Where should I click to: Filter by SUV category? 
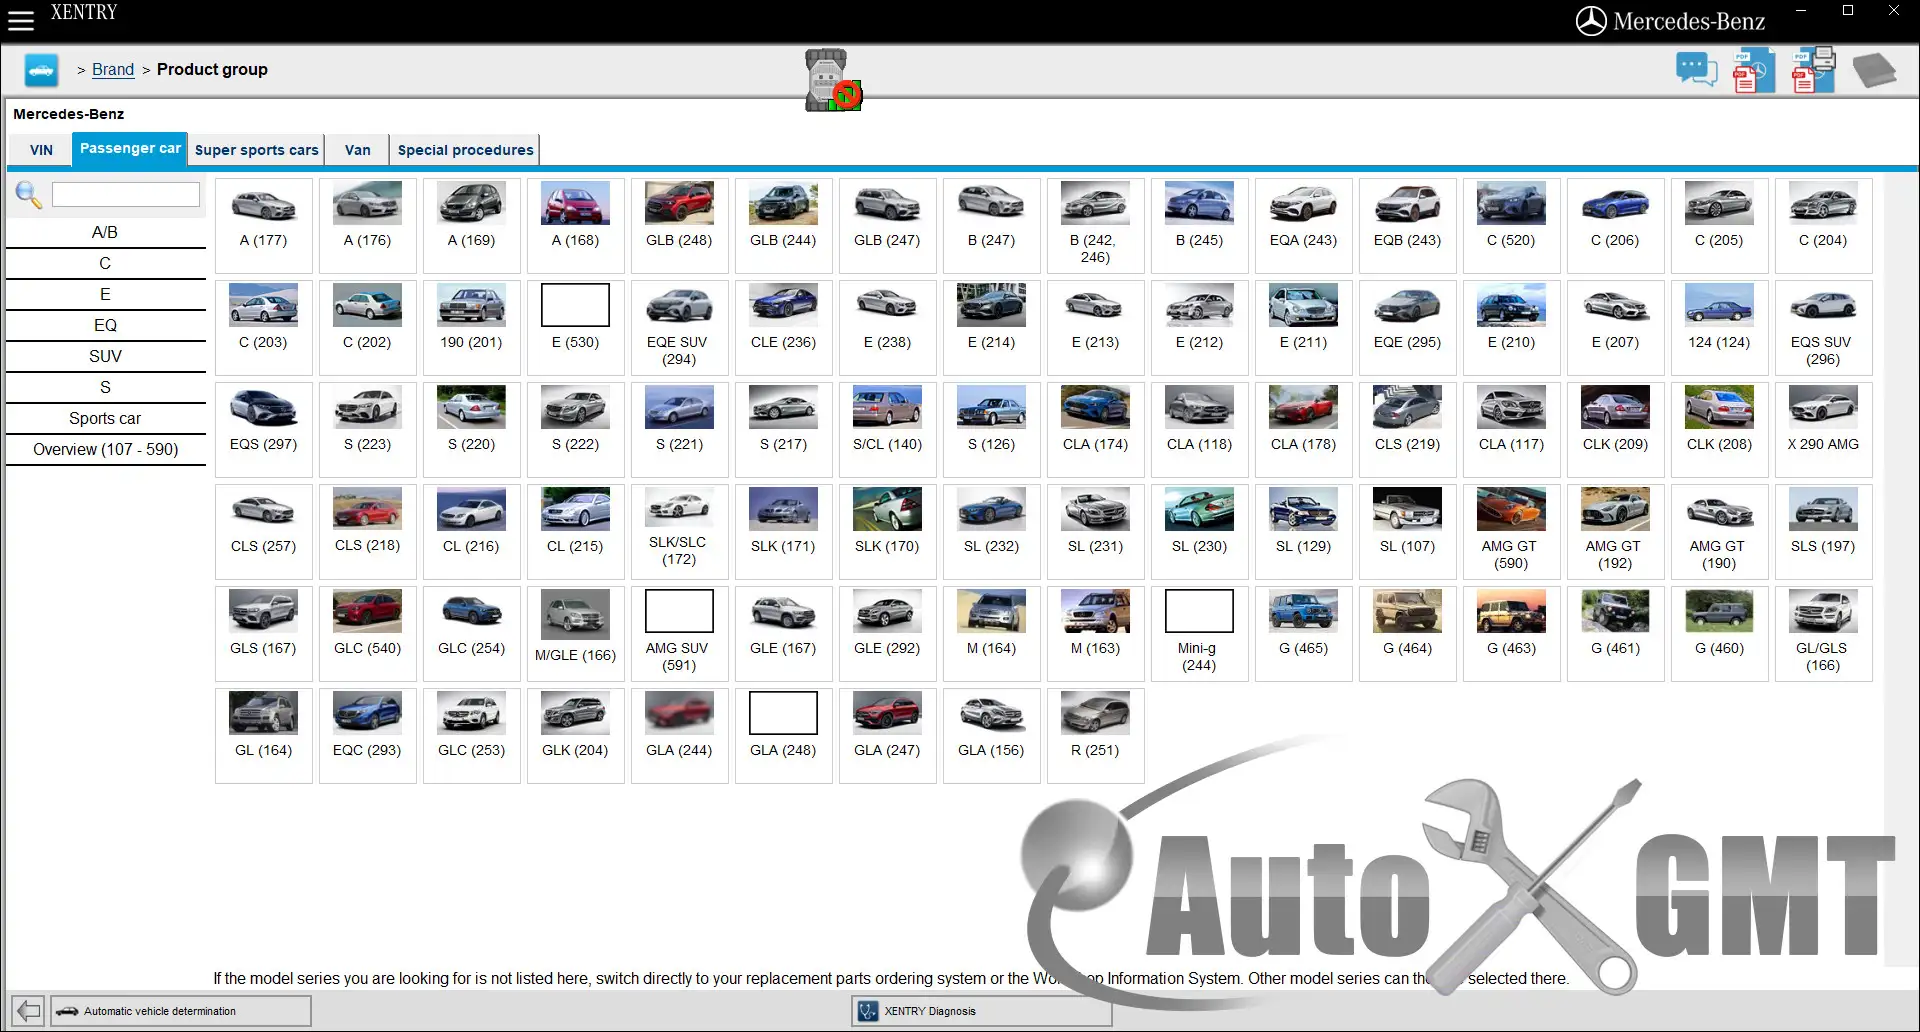105,356
